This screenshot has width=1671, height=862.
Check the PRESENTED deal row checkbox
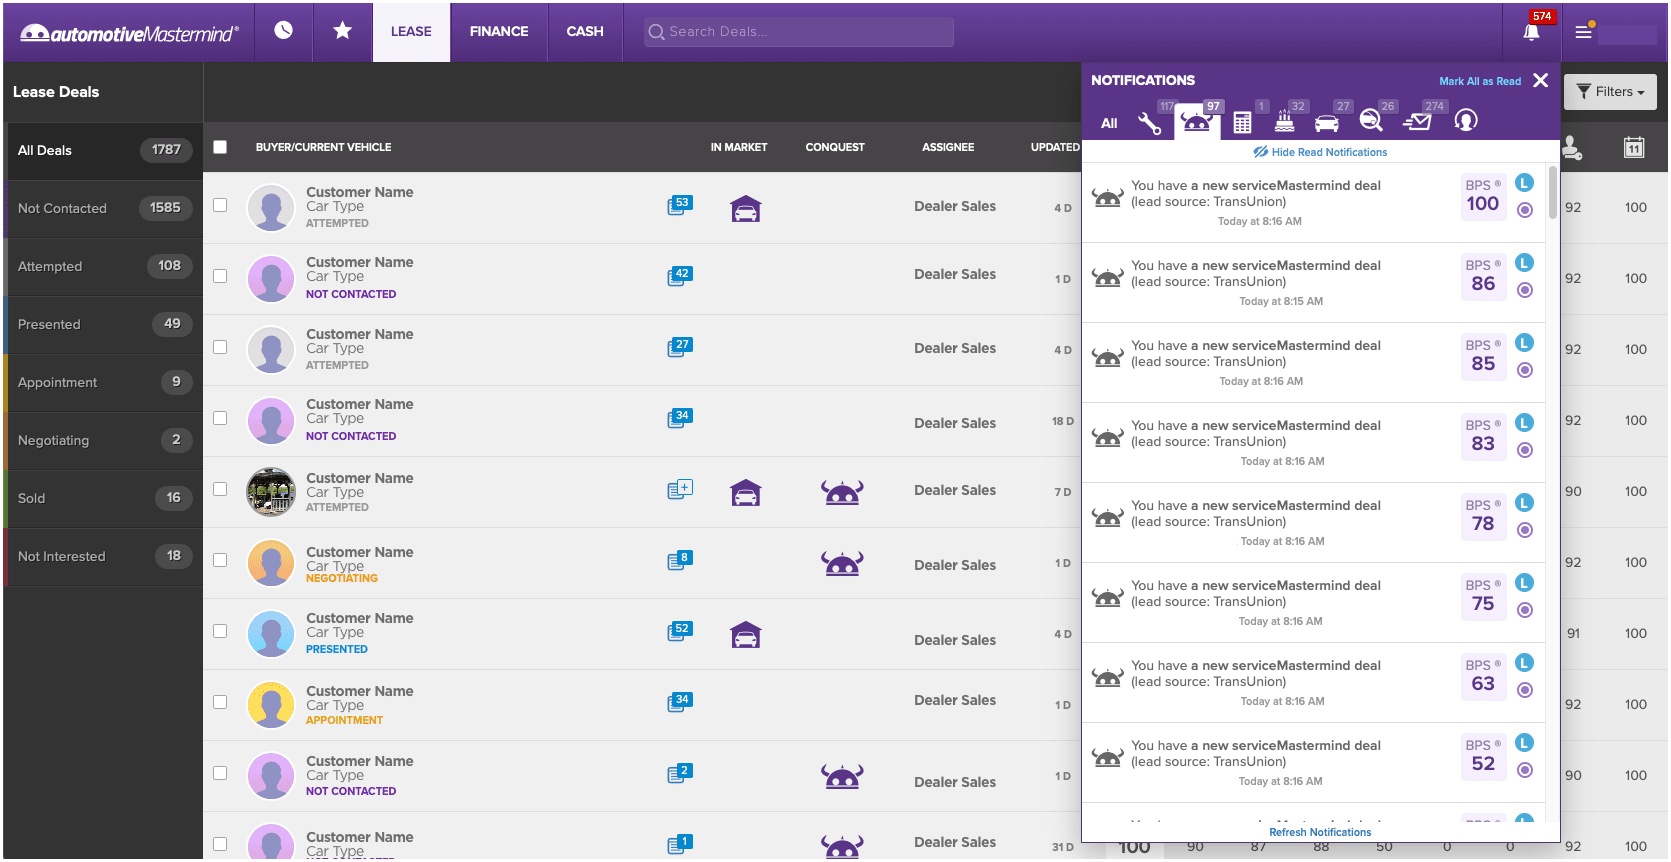tap(220, 631)
